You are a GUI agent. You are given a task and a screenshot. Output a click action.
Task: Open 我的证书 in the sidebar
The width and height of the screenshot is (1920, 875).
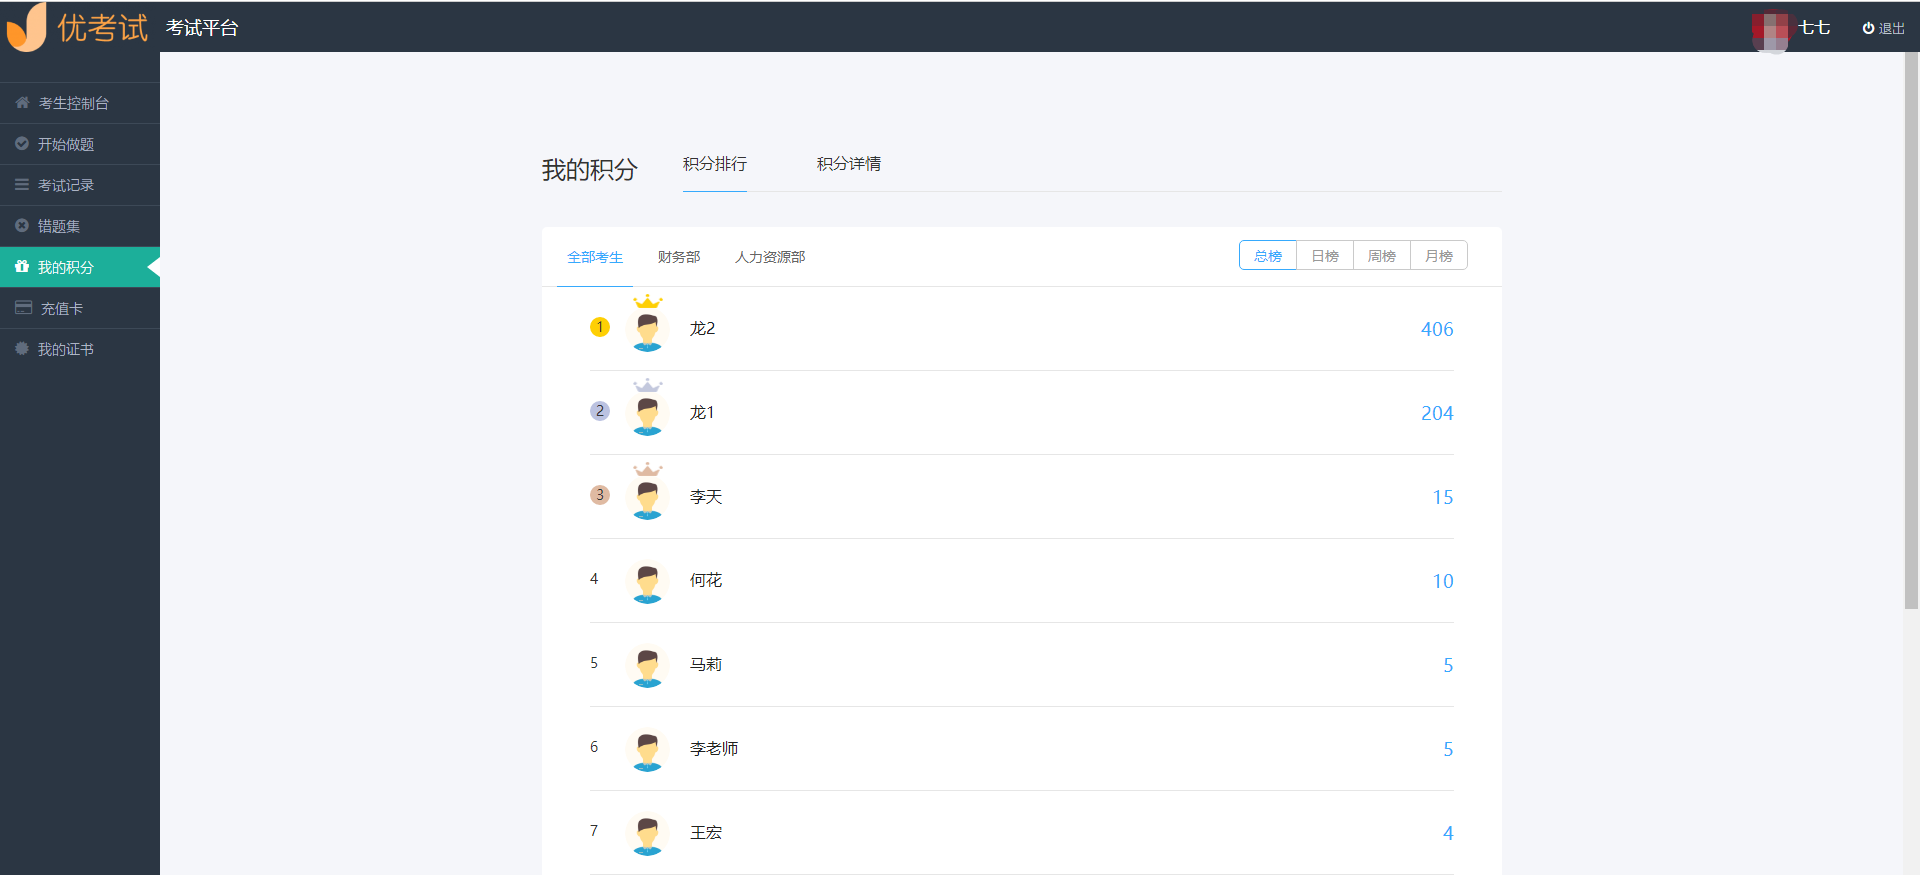point(80,349)
